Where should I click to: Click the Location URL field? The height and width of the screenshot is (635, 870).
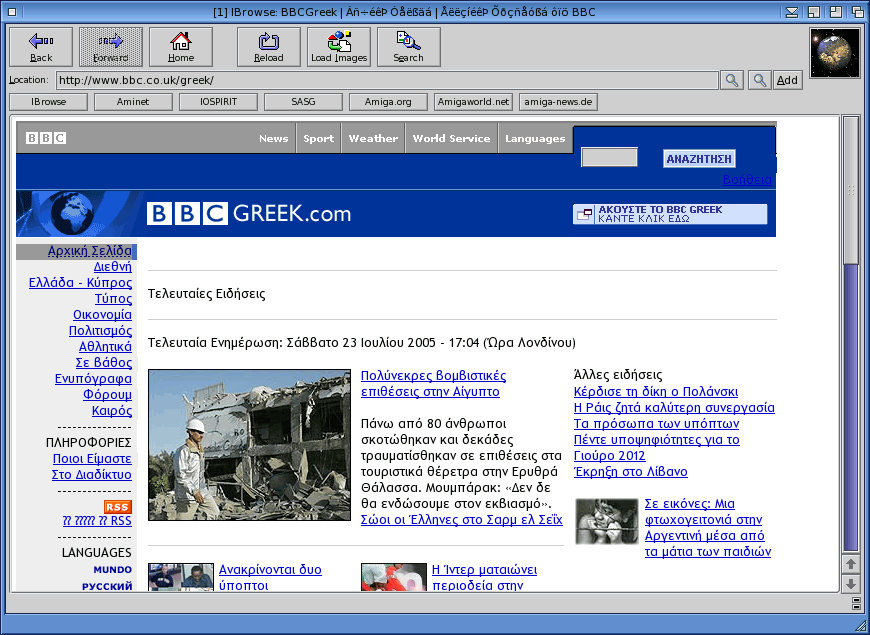387,80
